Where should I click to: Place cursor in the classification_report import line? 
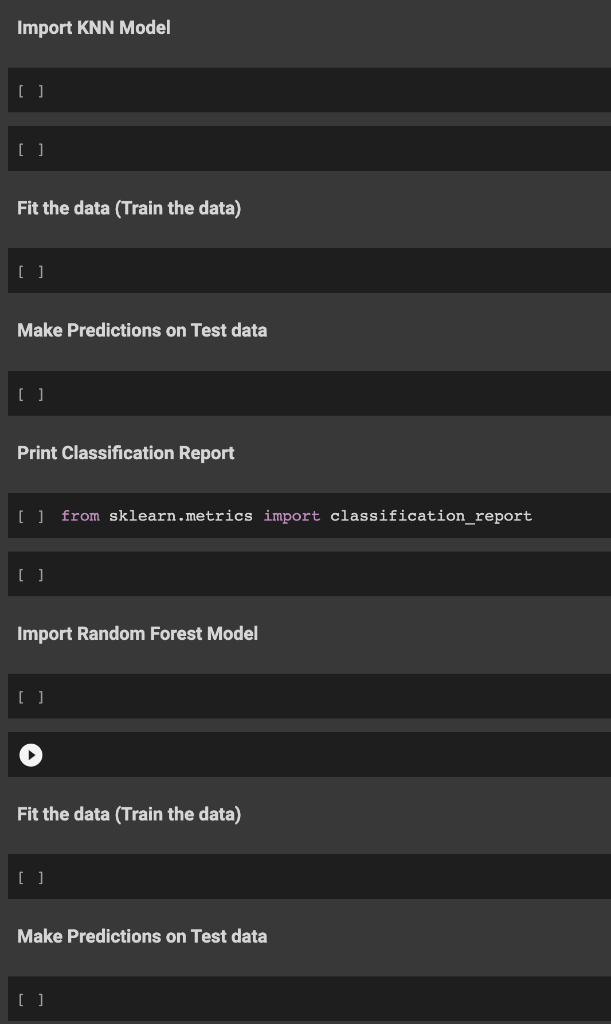(300, 515)
